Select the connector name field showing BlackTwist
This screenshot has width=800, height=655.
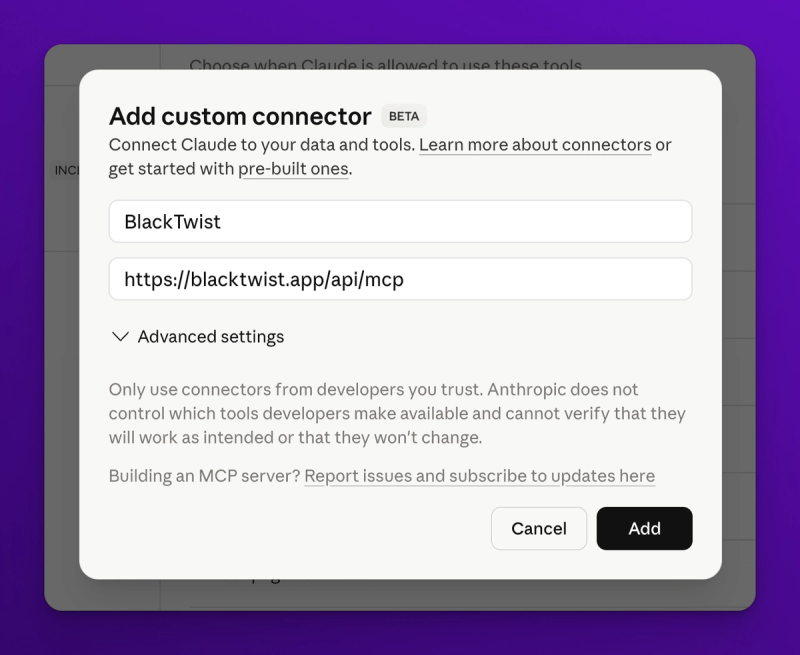tap(400, 221)
